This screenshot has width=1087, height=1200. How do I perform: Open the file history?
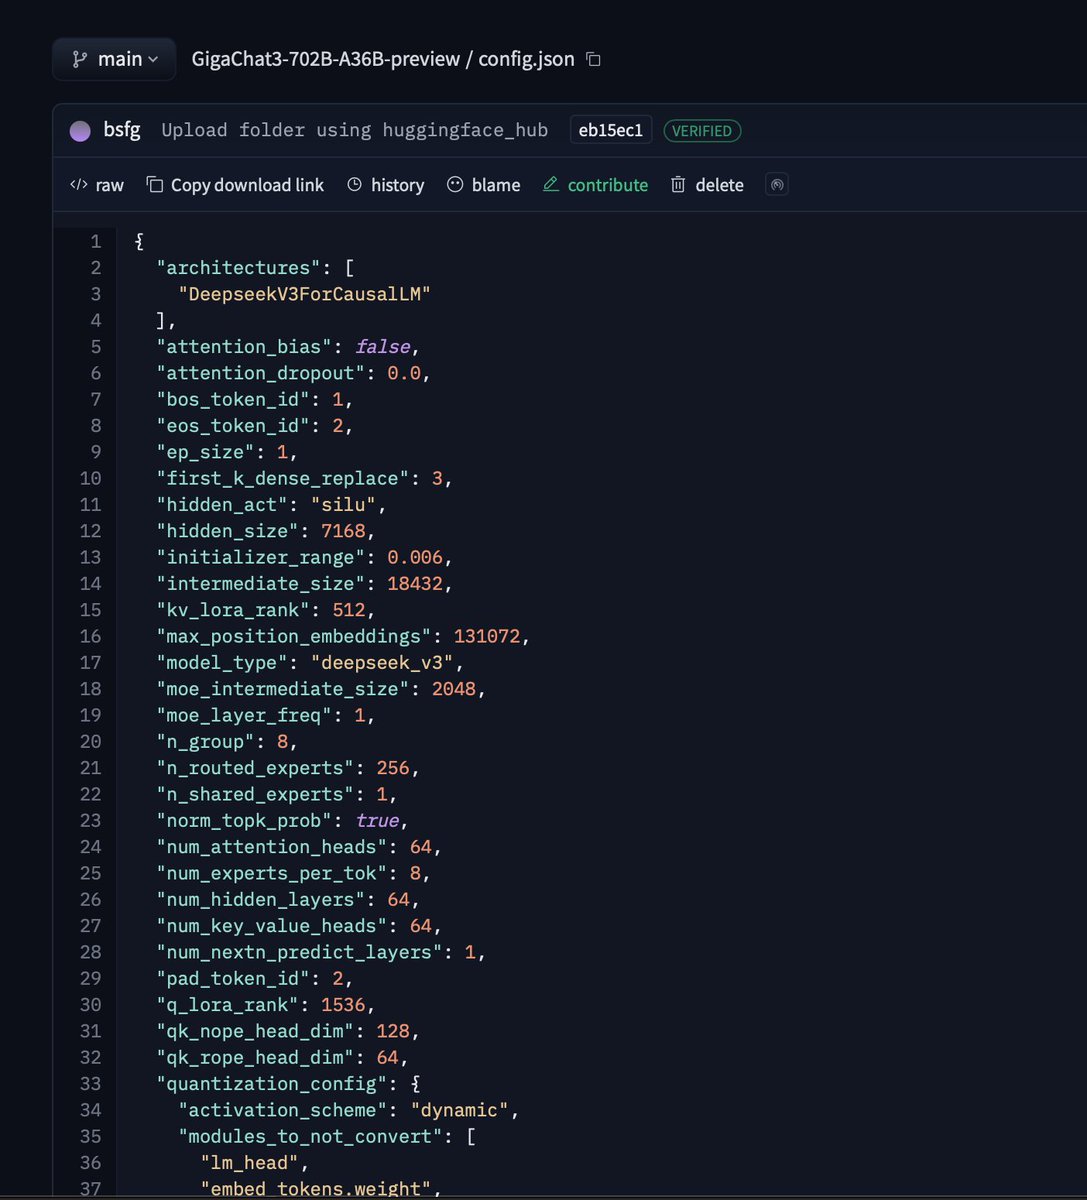pyautogui.click(x=386, y=185)
